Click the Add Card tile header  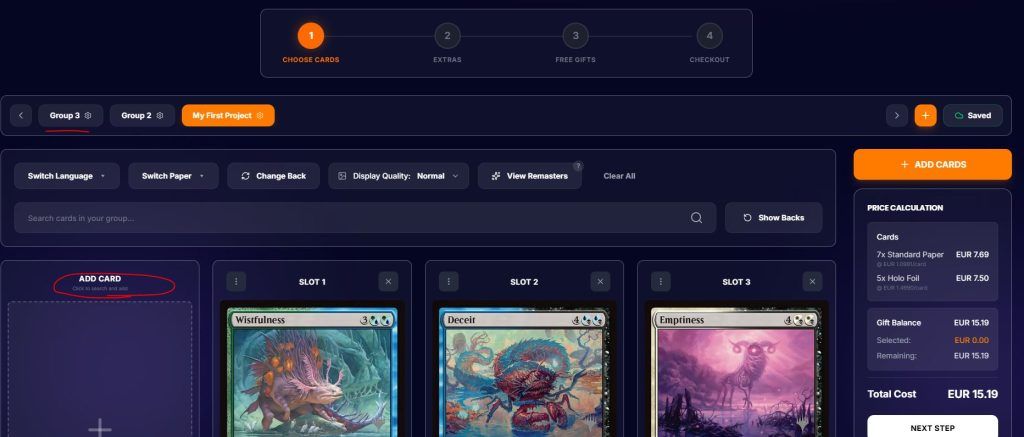point(100,282)
